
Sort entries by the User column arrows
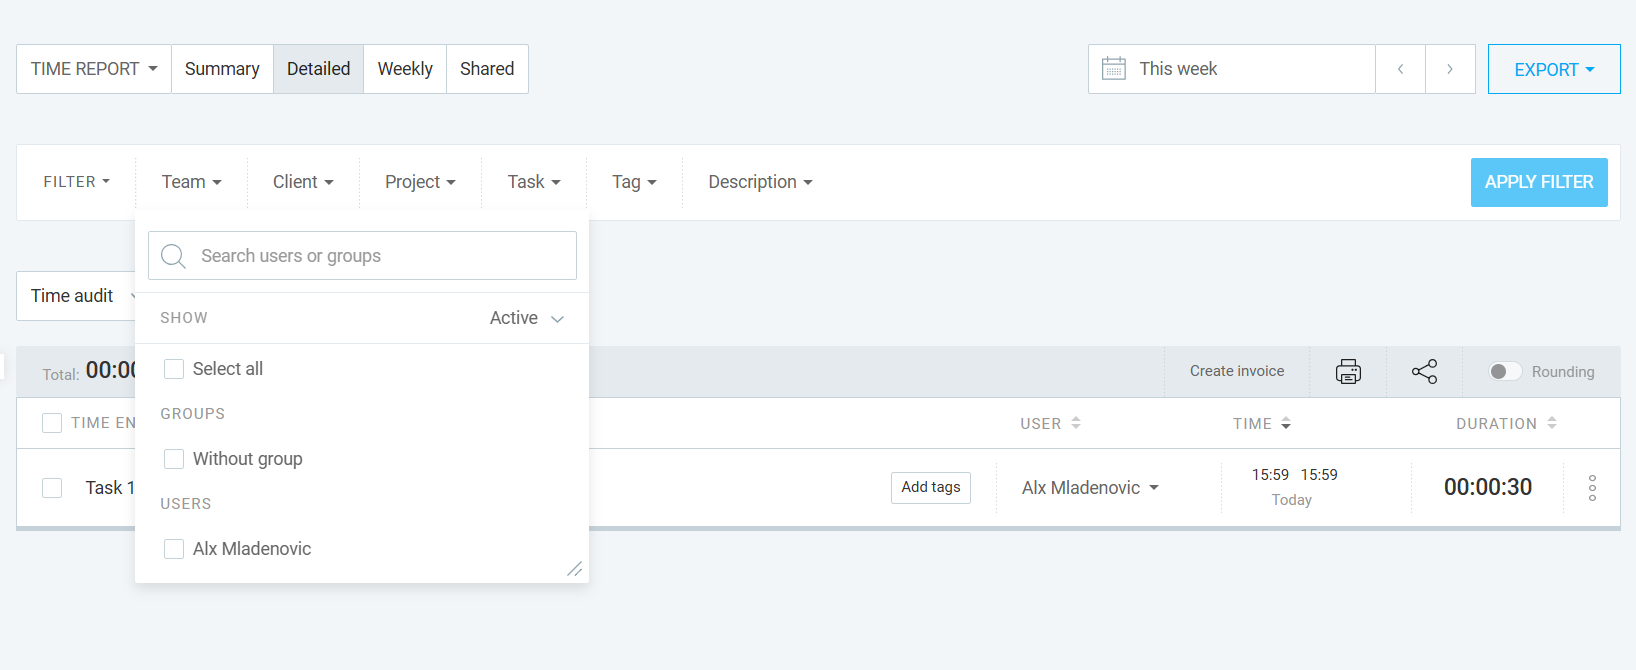tap(1076, 423)
